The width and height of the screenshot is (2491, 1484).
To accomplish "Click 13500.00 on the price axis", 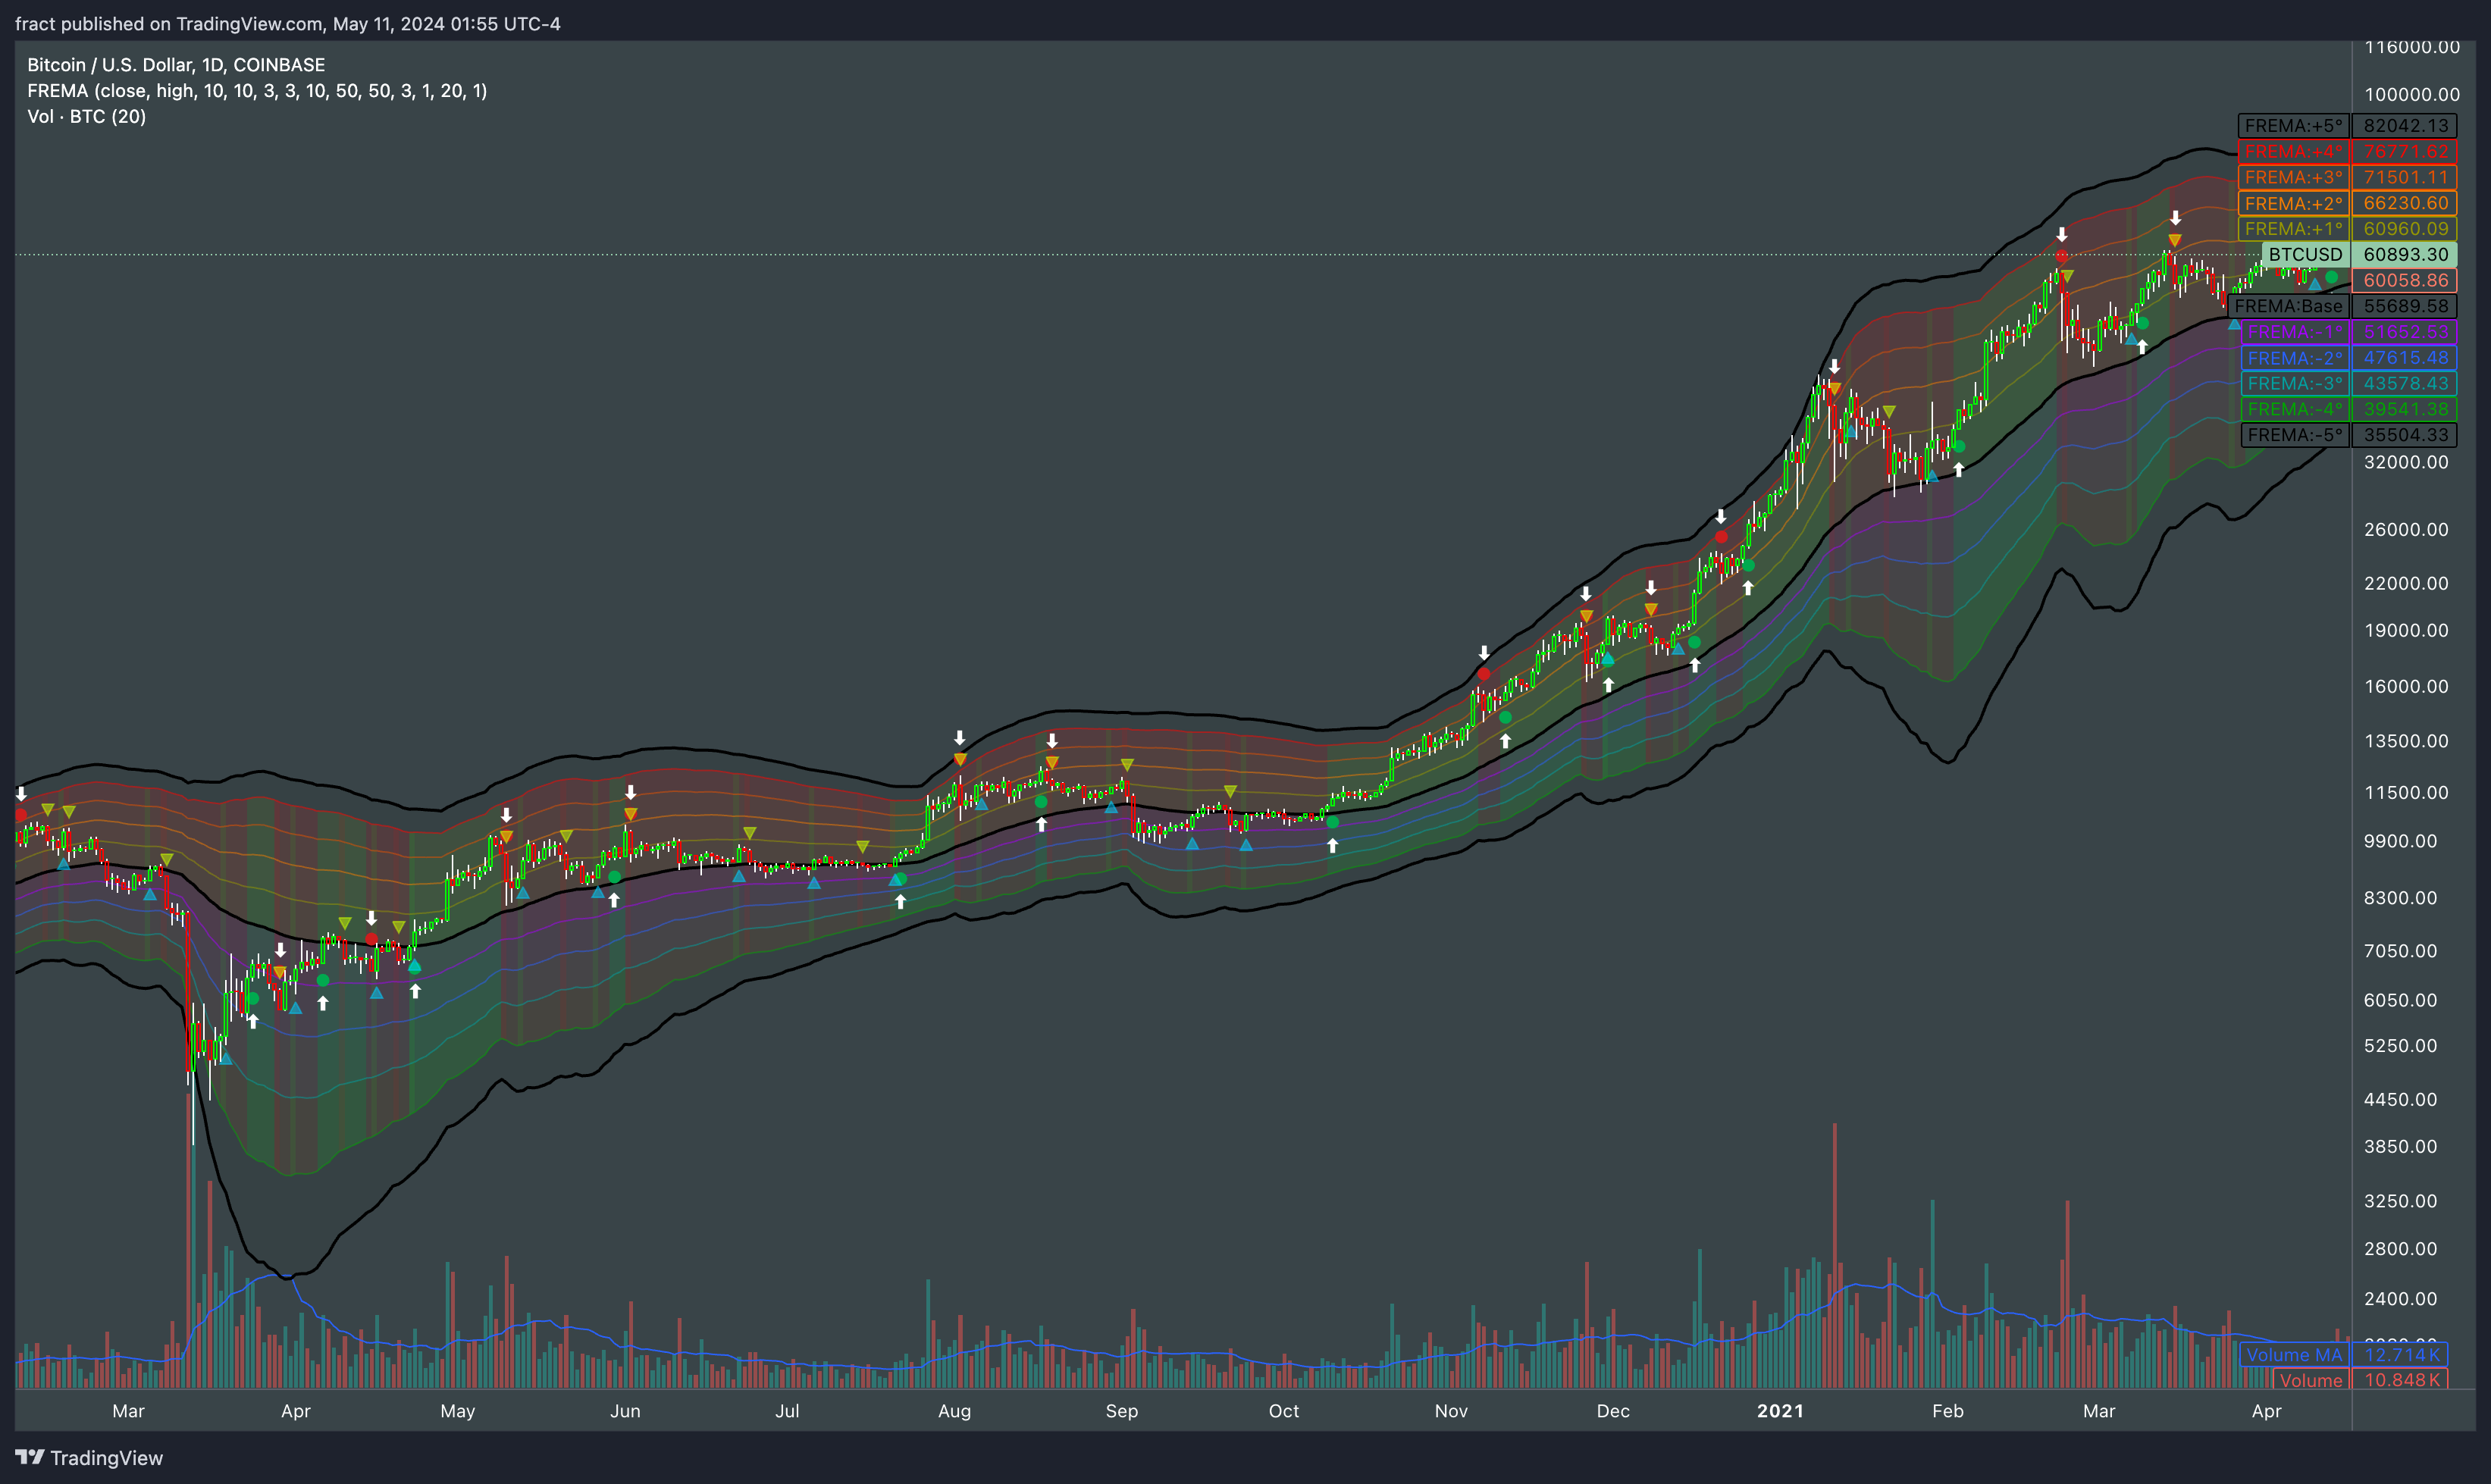I will pos(2406,741).
